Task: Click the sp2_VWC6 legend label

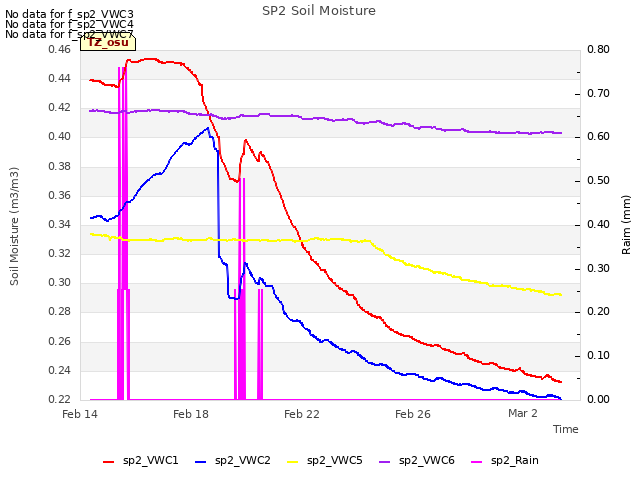Action: (427, 460)
